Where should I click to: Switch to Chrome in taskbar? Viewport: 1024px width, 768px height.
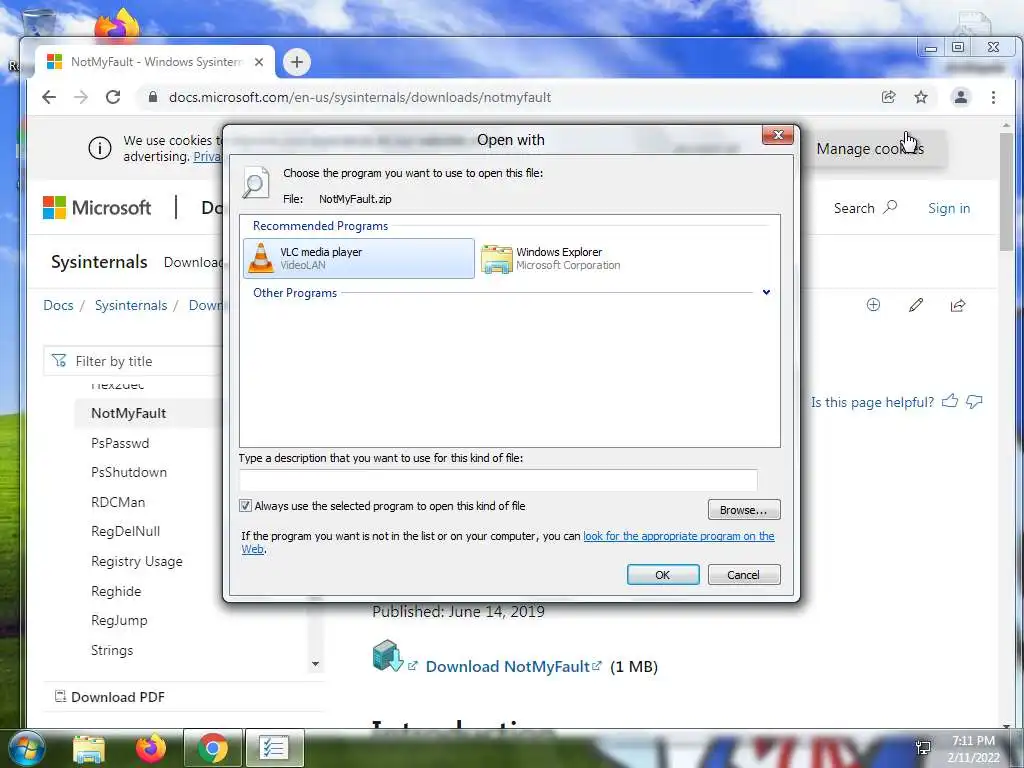coord(212,748)
